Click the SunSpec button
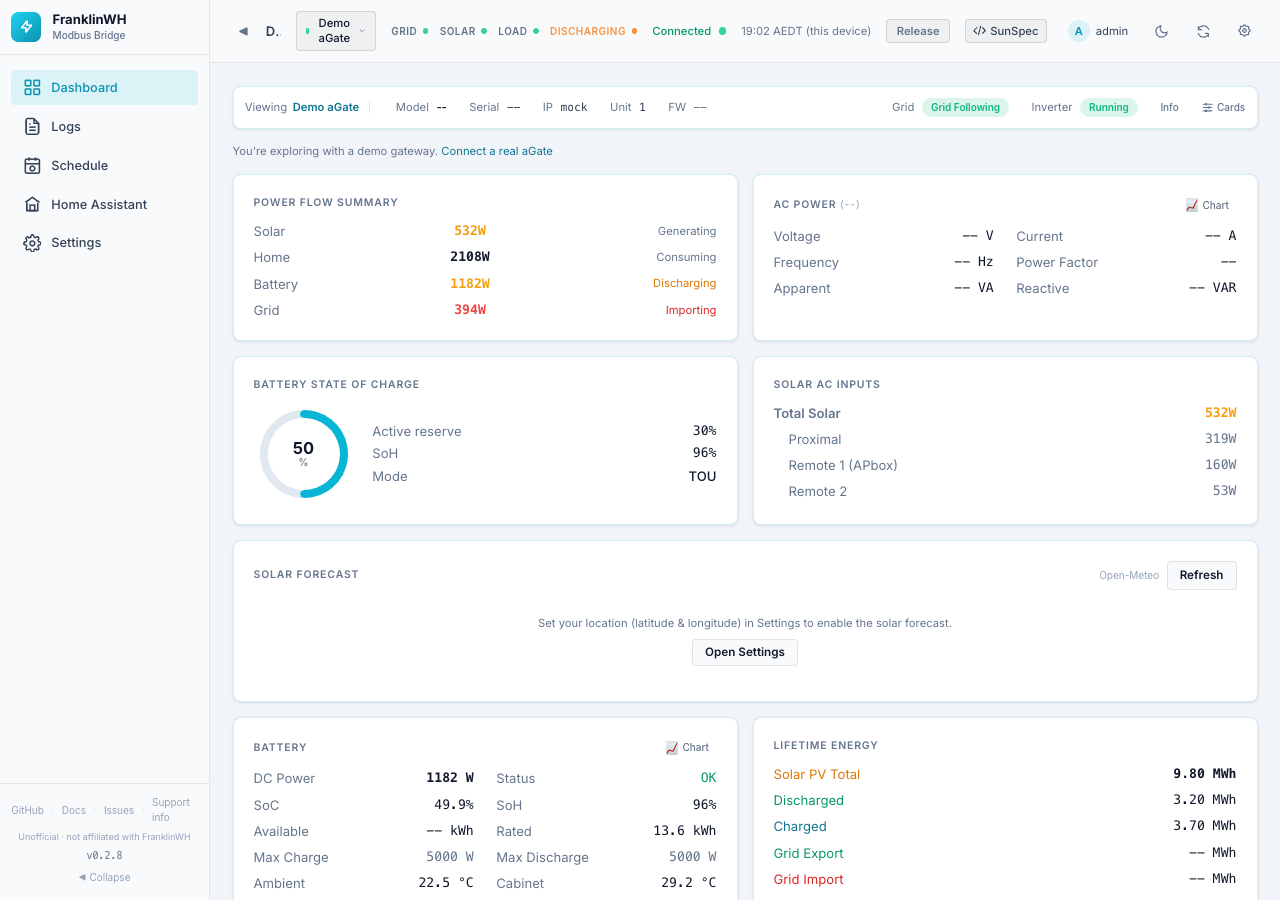1280x900 pixels. [x=1006, y=31]
